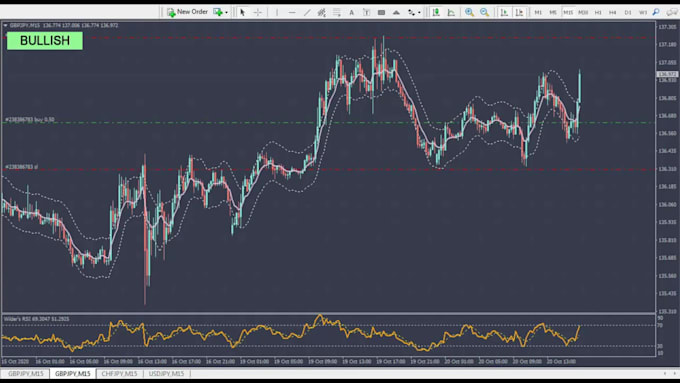Select the equidistant channel tool
The image size is (680, 383).
pos(321,13)
